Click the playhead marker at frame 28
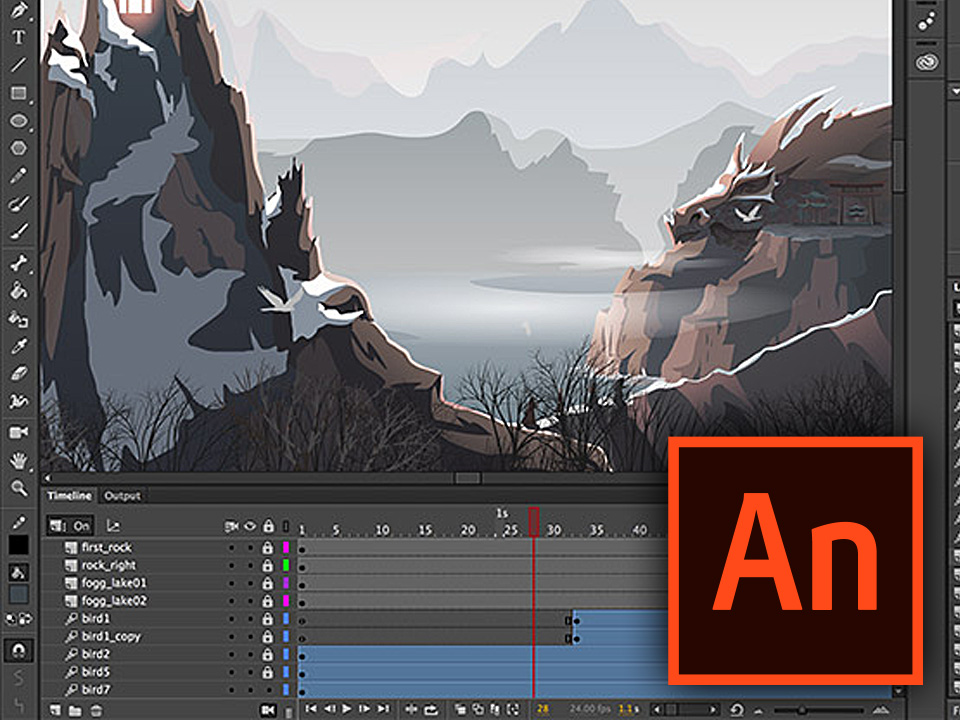960x720 pixels. 534,522
